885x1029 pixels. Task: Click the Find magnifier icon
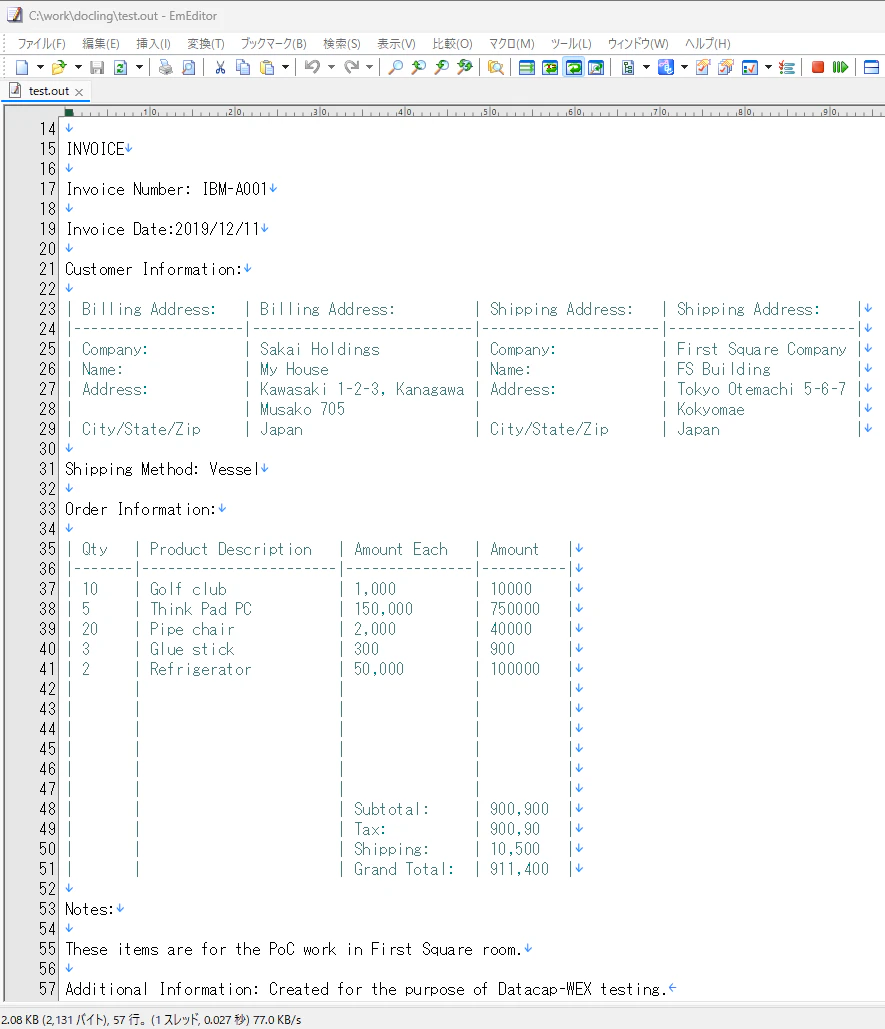(396, 67)
